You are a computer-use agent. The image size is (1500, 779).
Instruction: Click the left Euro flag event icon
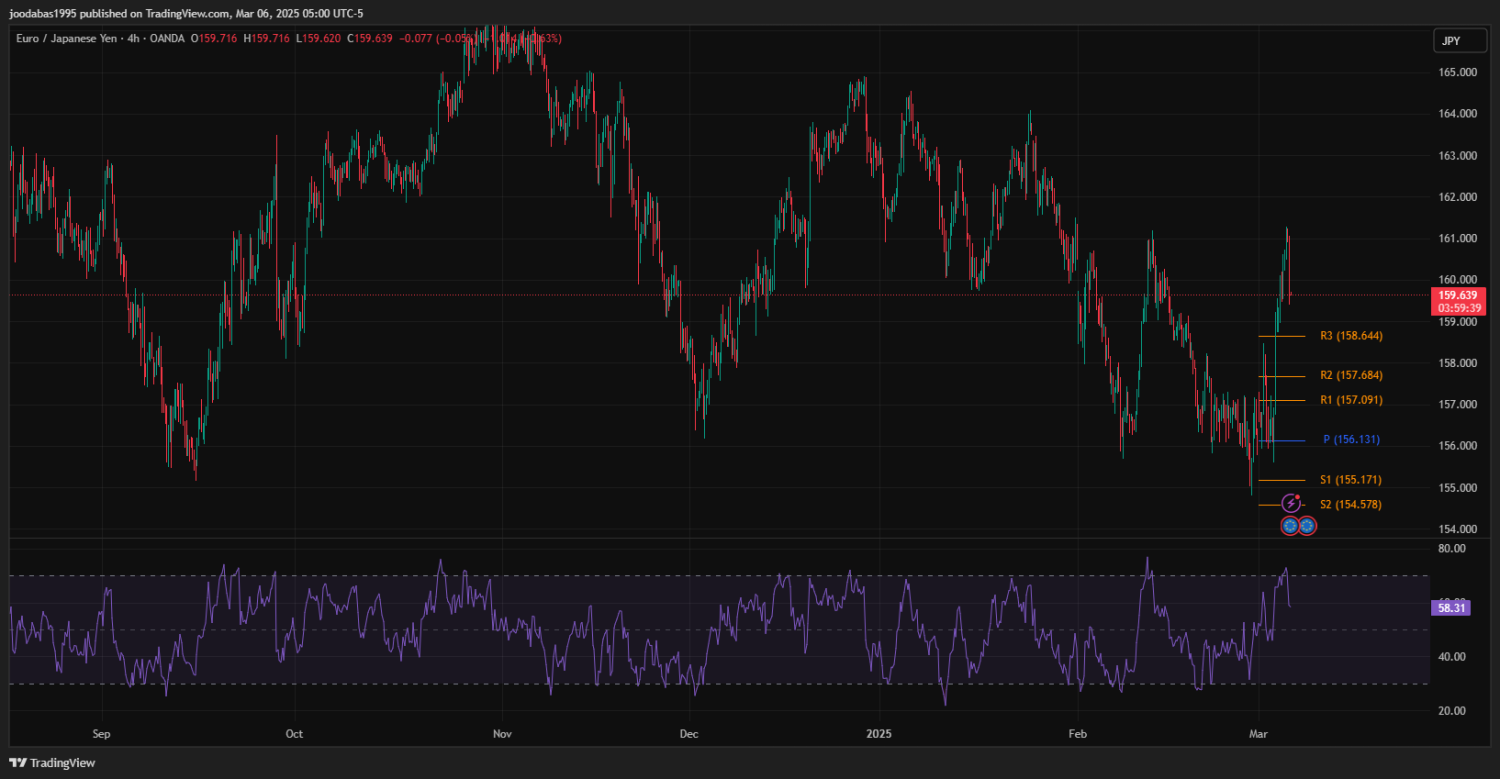coord(1291,525)
